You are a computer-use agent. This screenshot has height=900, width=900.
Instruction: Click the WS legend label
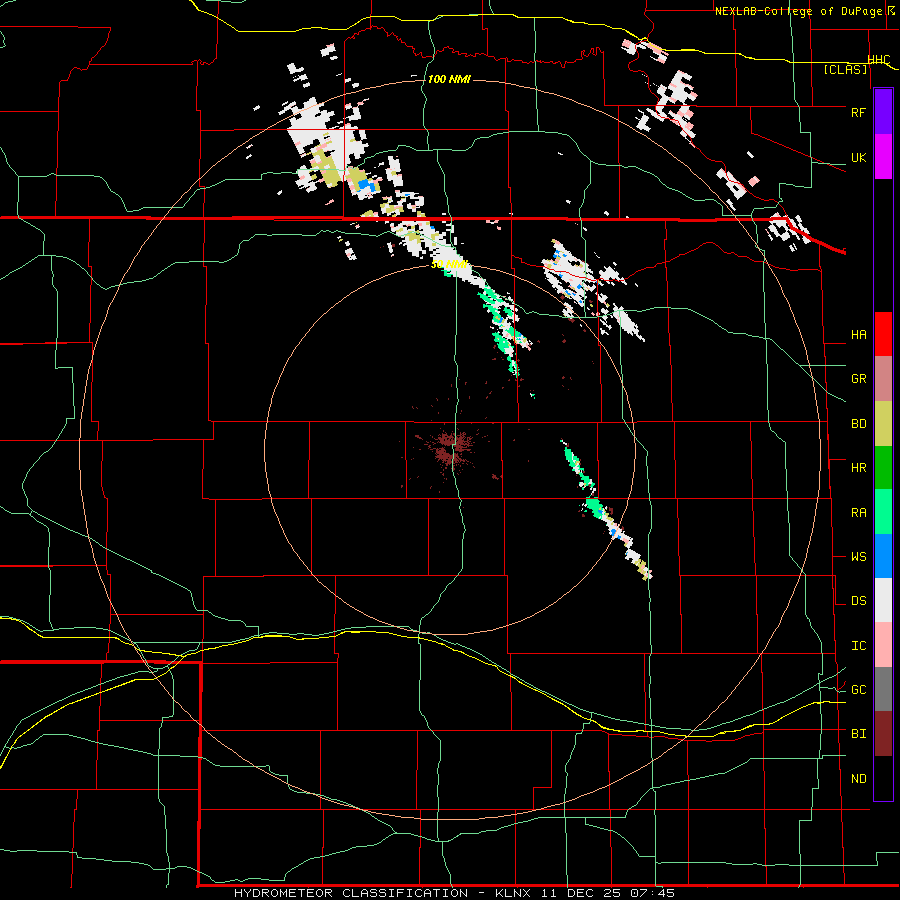pos(858,557)
